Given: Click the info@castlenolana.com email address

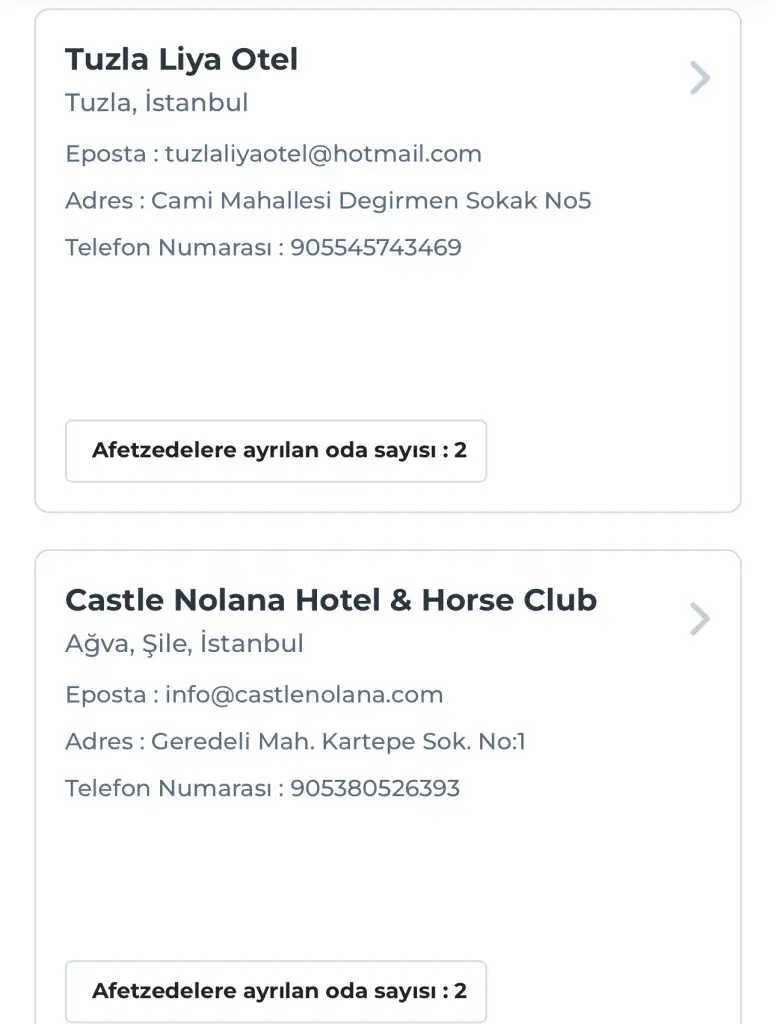Looking at the screenshot, I should [304, 695].
